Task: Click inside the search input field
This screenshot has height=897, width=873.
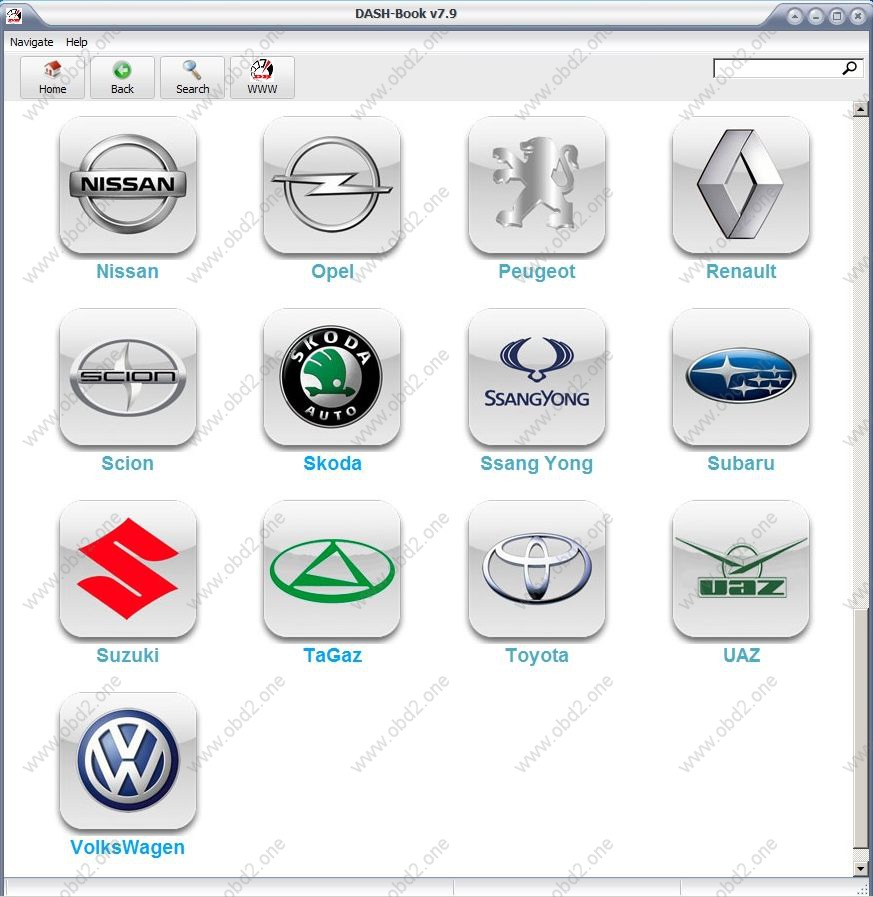Action: 777,68
